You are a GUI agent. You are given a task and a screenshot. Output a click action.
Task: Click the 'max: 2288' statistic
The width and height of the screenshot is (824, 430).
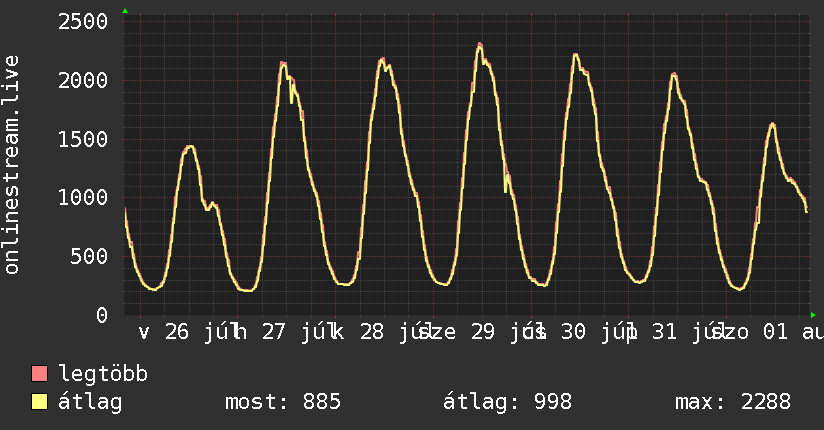[733, 402]
